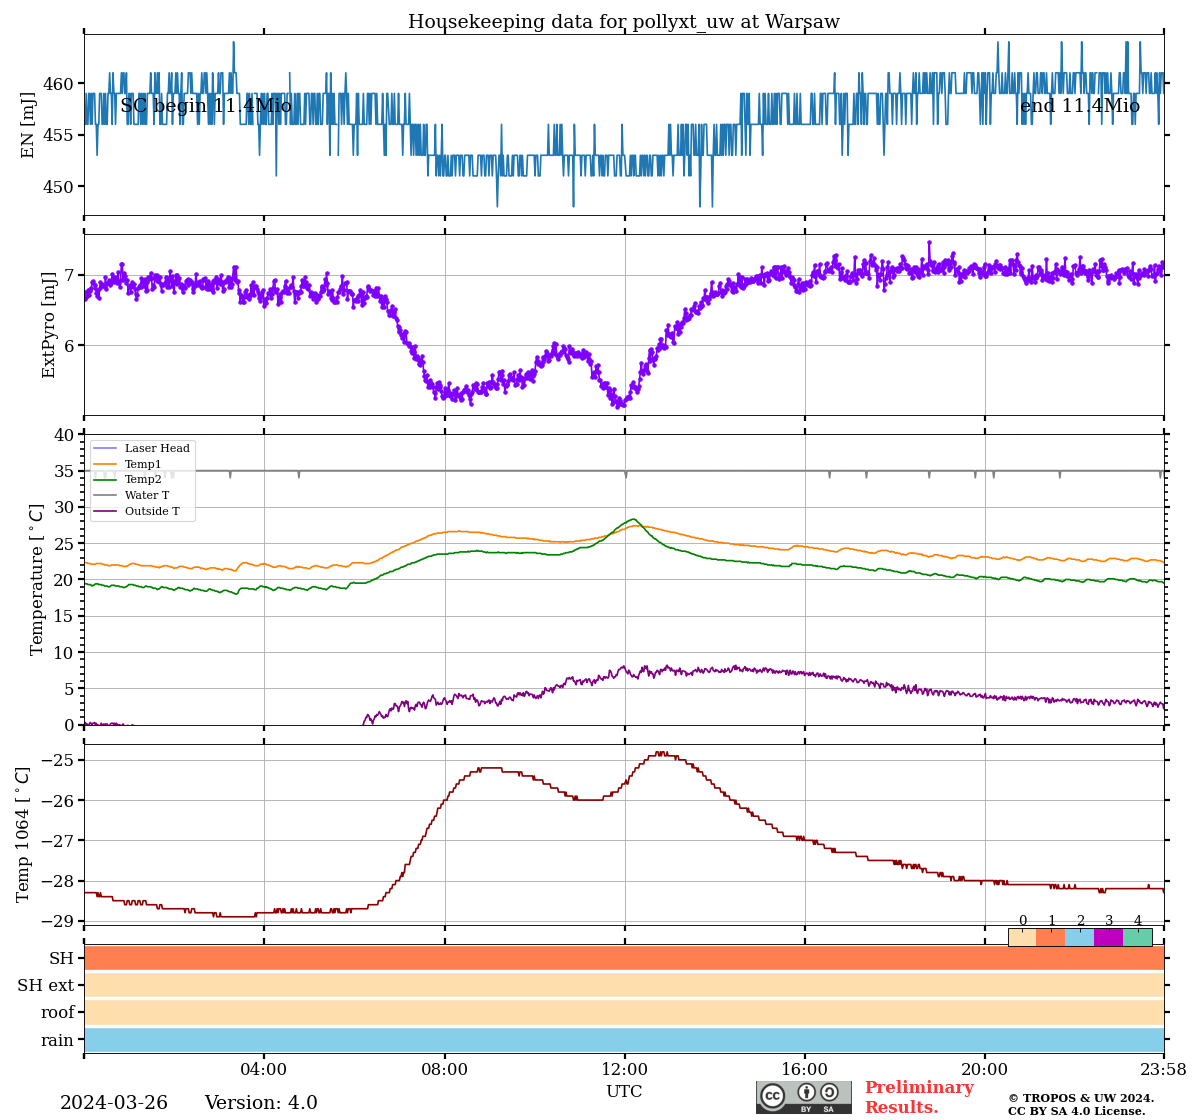Viewport: 1200px width, 1120px height.
Task: Click the 'Temp1' legend entry
Action: coord(127,464)
